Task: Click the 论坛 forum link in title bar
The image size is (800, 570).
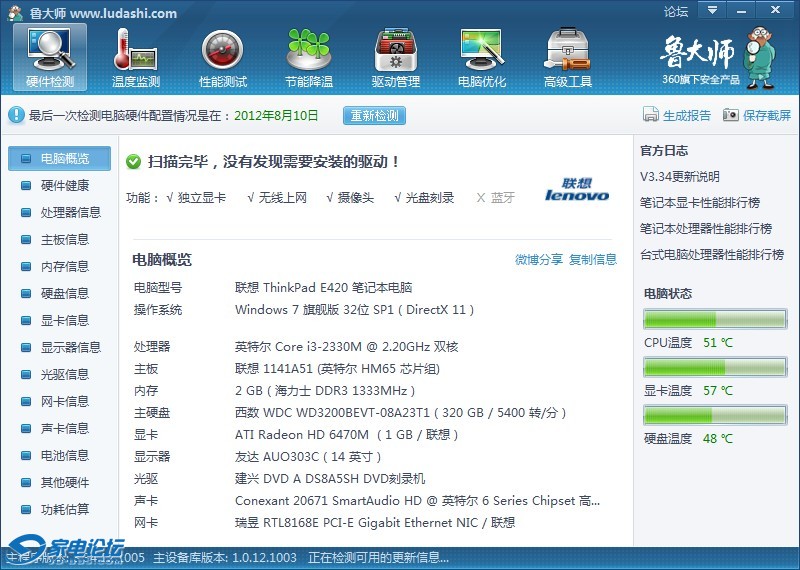Action: pos(676,12)
